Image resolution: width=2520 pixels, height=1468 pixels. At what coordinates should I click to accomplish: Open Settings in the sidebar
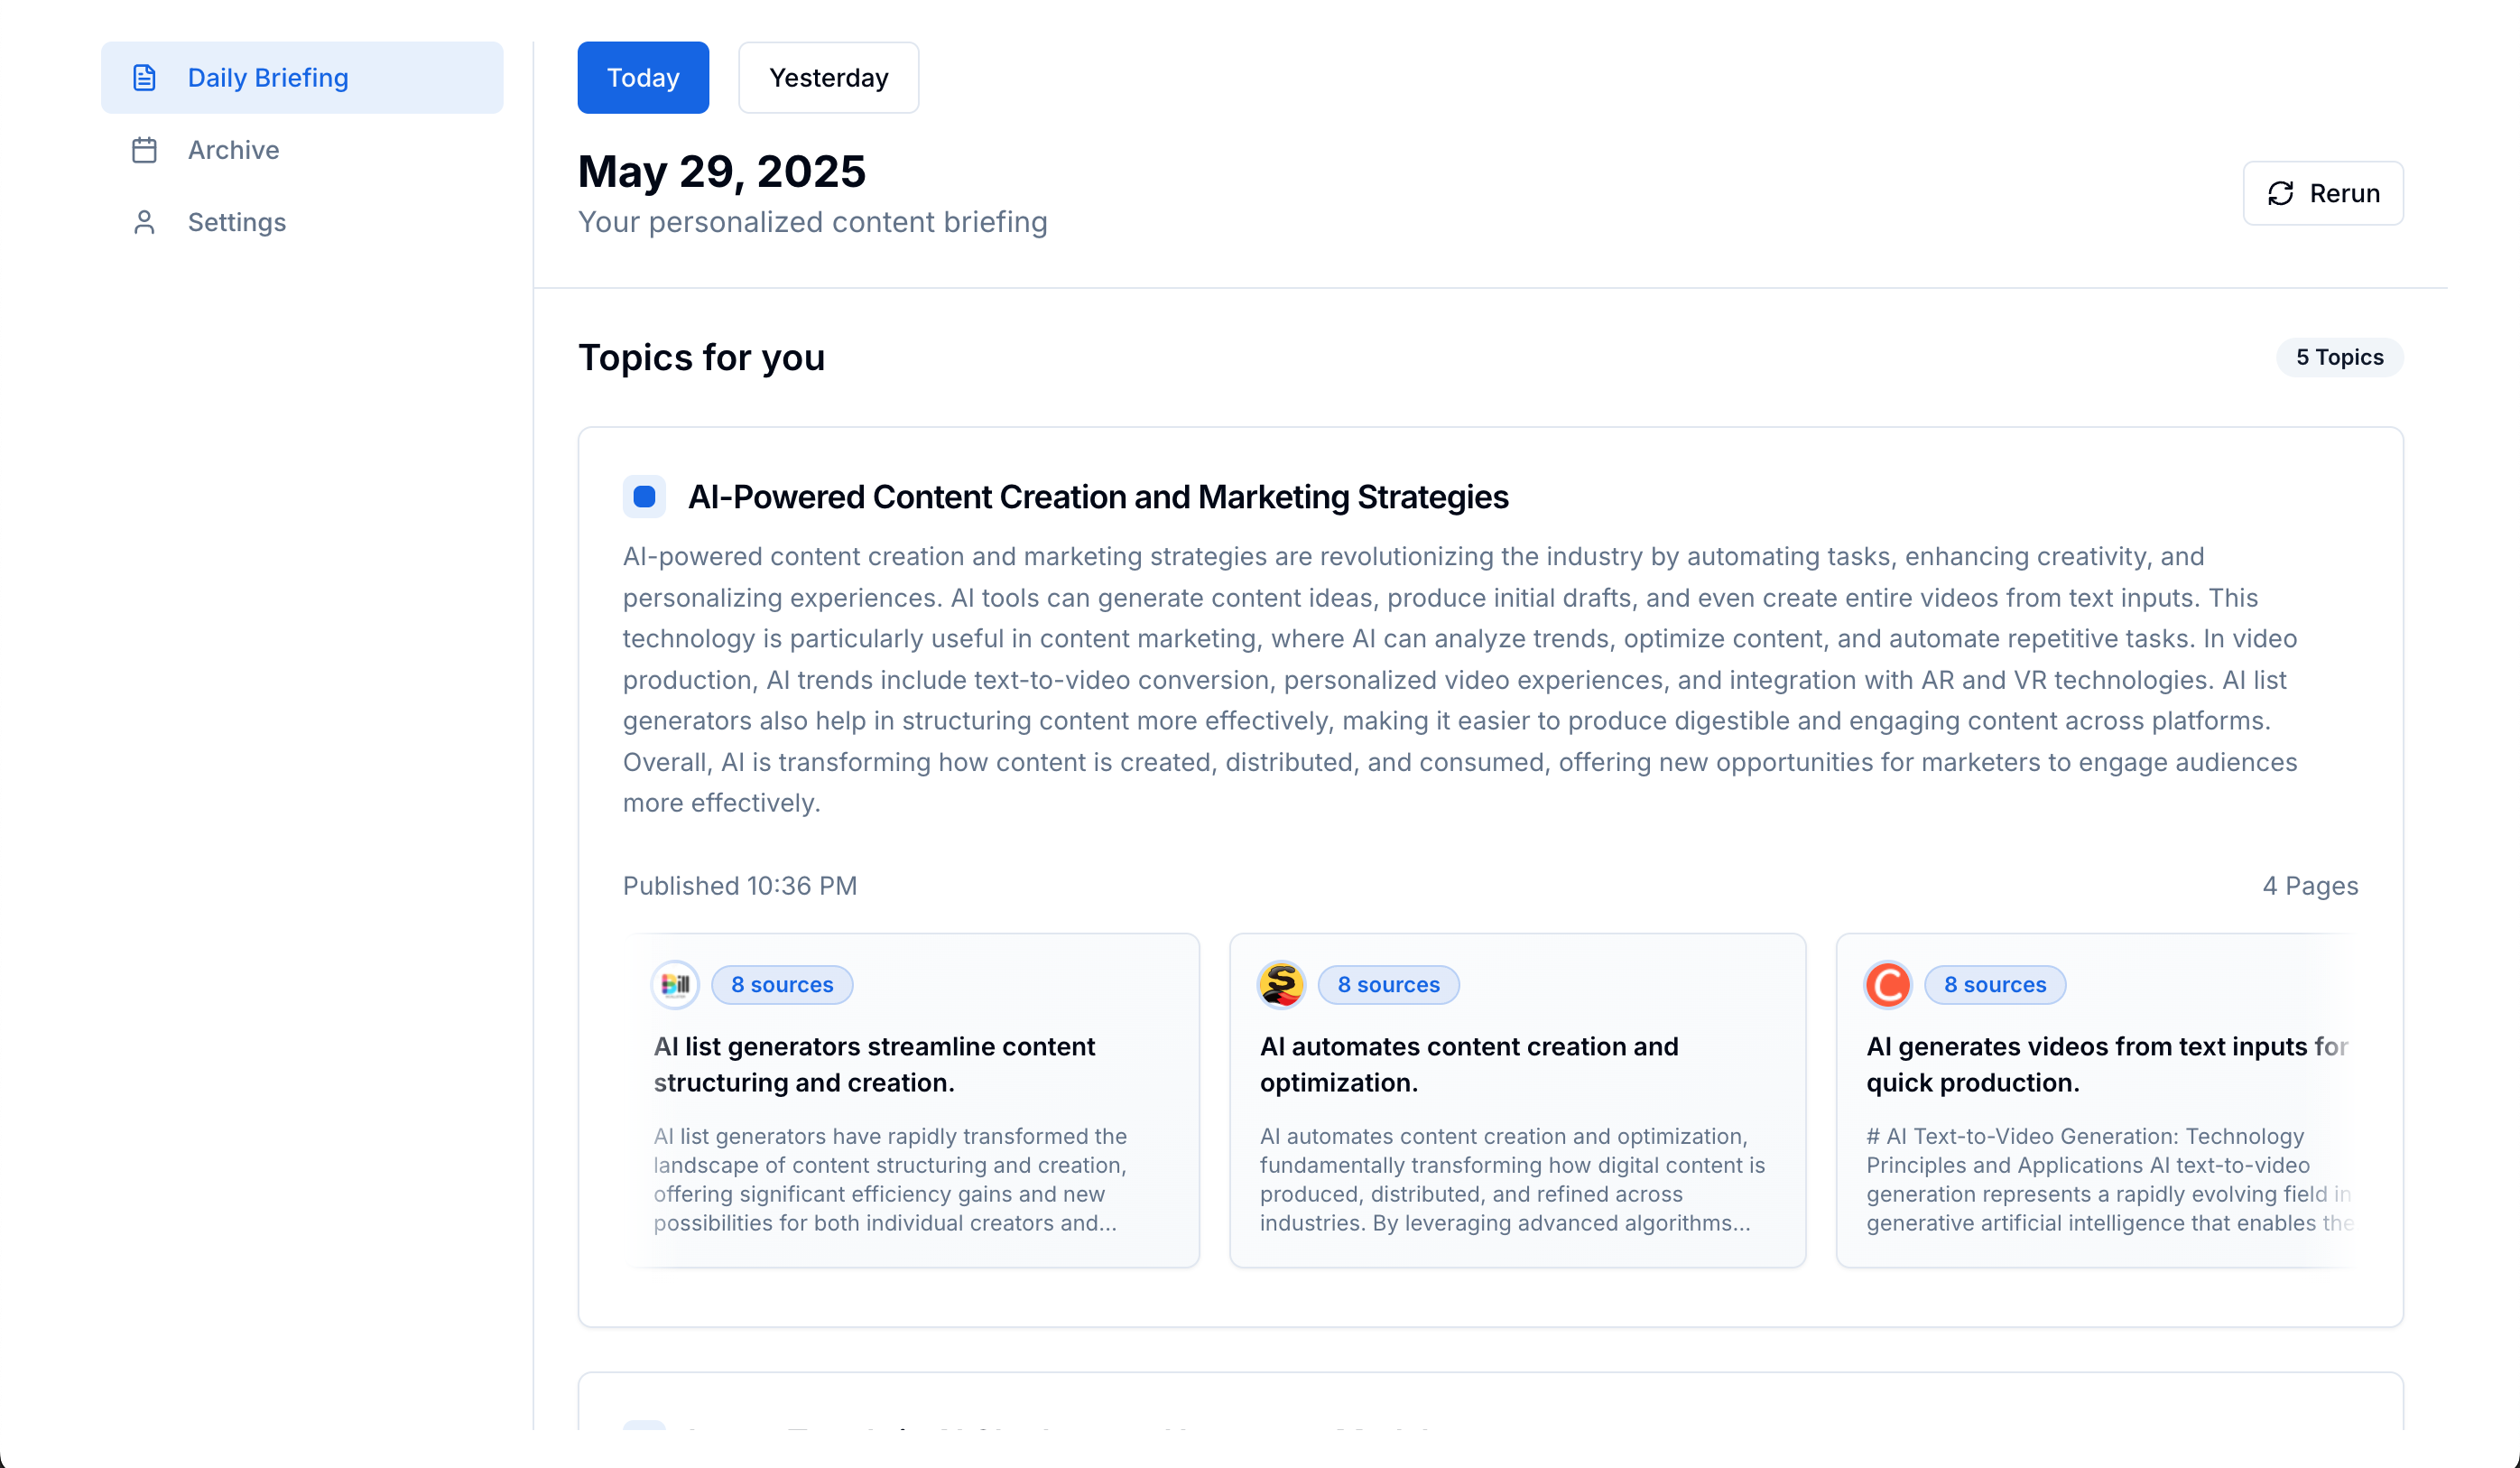236,222
